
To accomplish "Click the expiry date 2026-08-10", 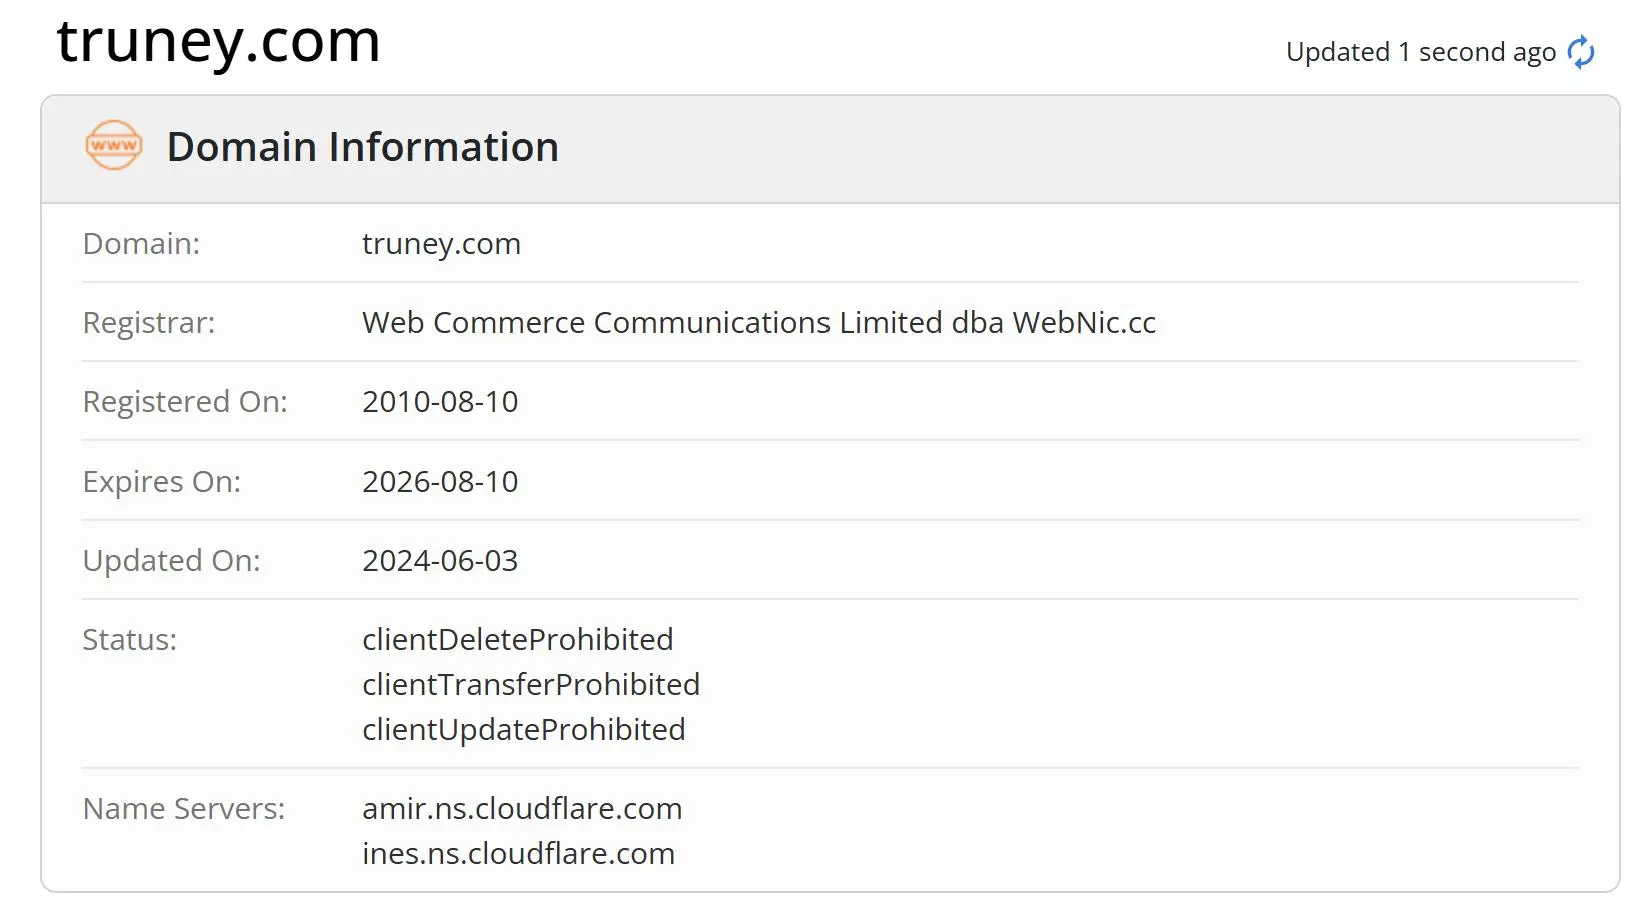I will (440, 482).
